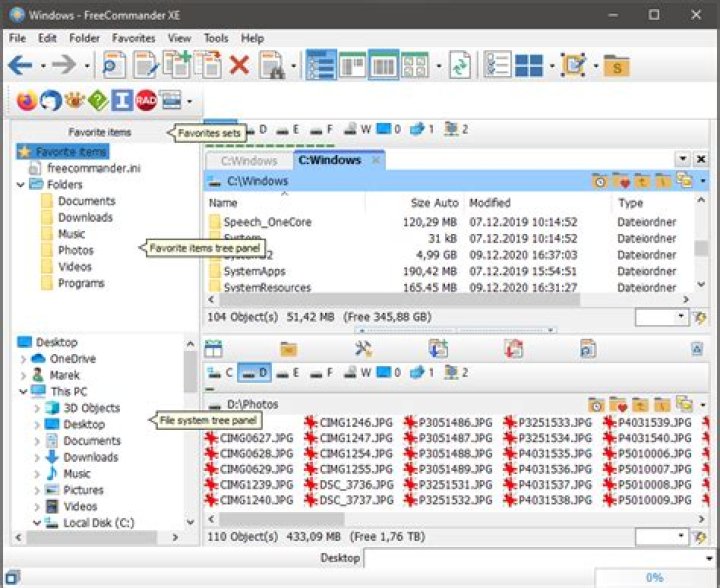
Task: Open the lower panel filter dropdown
Action: tap(681, 536)
